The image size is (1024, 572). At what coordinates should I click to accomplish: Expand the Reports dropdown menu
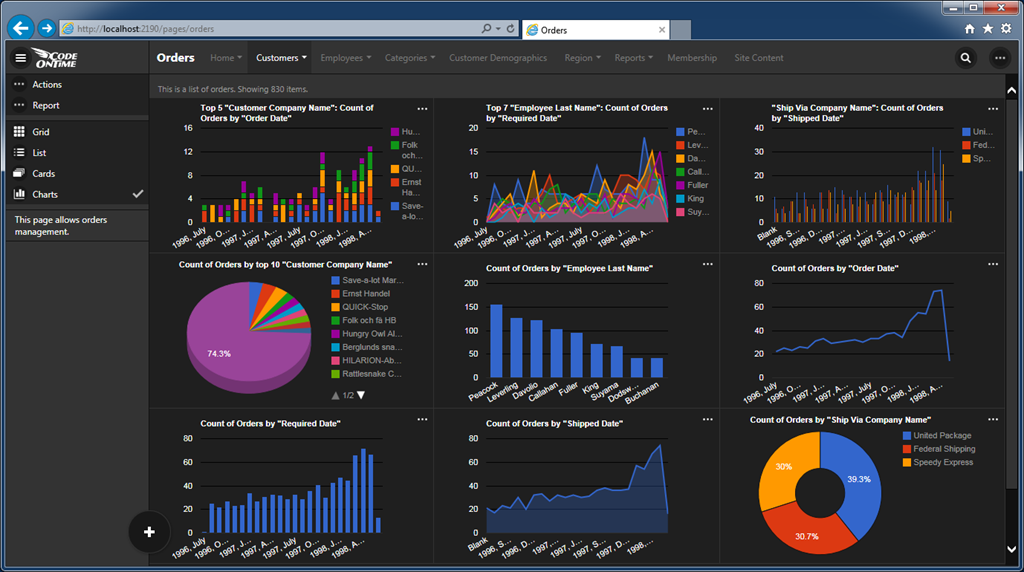634,58
